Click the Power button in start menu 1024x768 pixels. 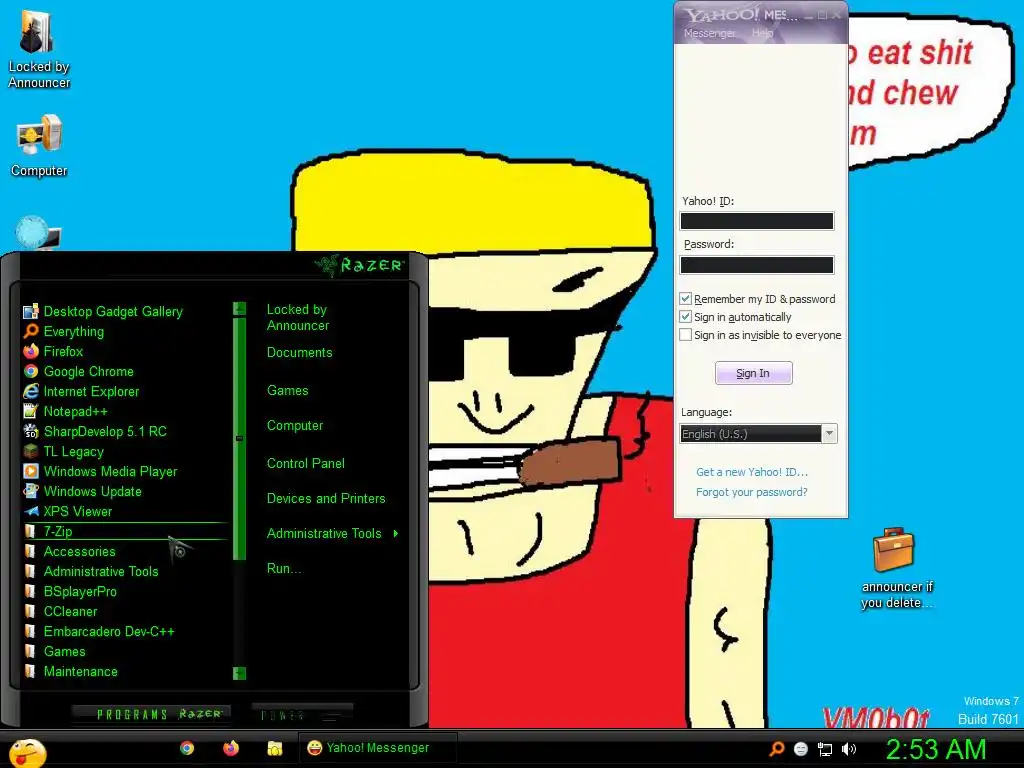(302, 715)
